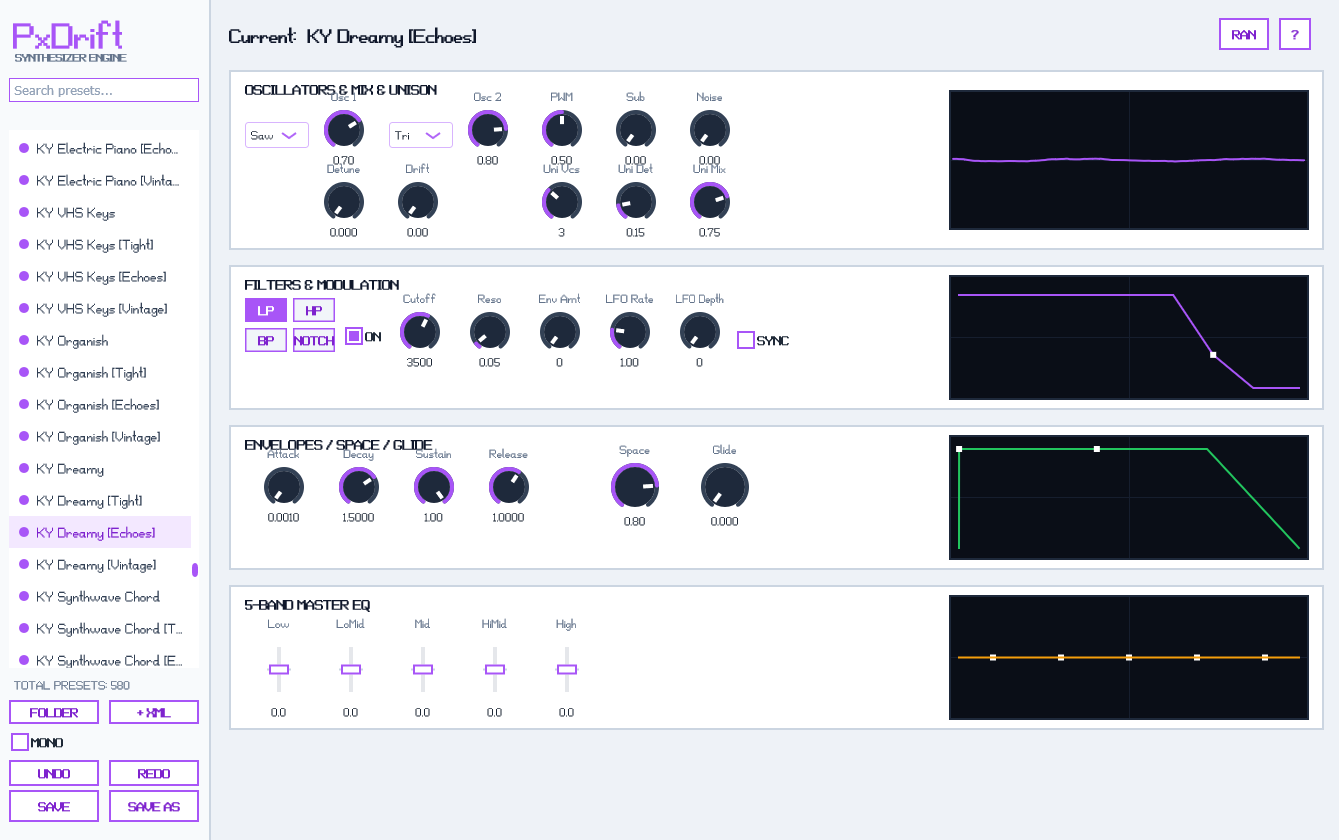Click the REDO button
1339x840 pixels.
point(154,773)
